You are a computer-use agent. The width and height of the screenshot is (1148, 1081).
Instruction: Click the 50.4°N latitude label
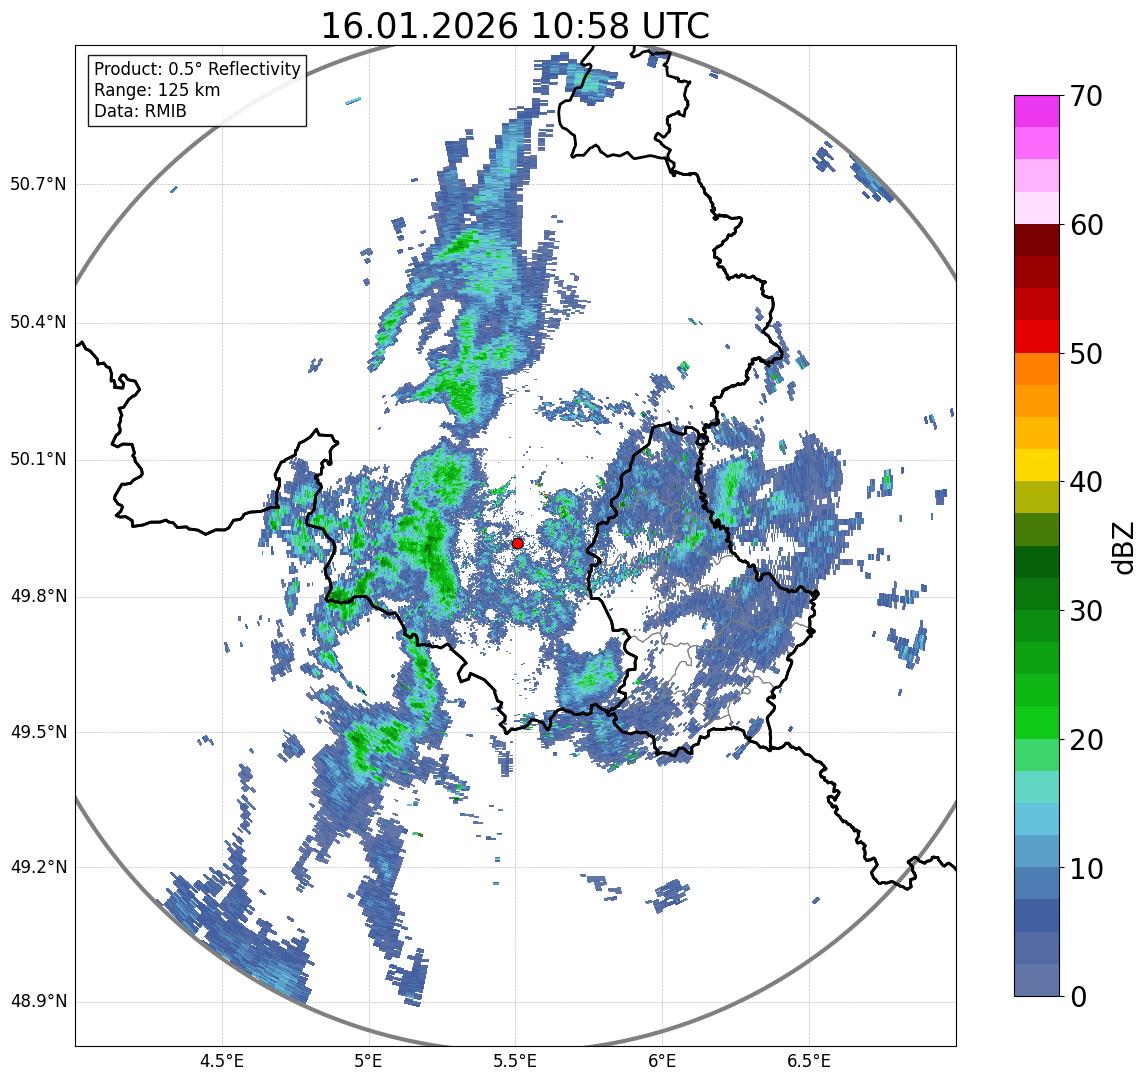pyautogui.click(x=37, y=322)
